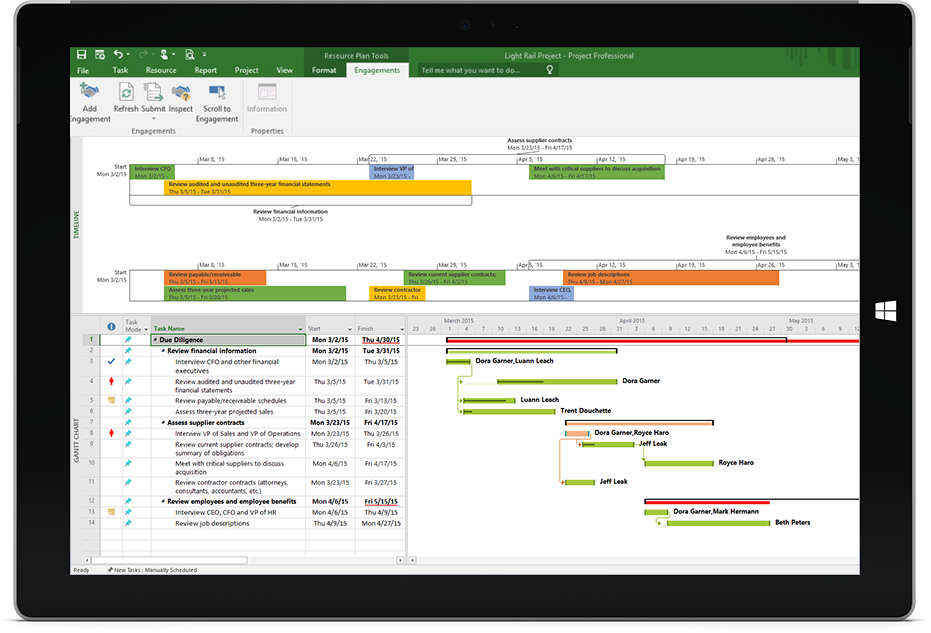Click the pin task mode icon for Due Diligence
Screen dimensions: 931x633
128,340
